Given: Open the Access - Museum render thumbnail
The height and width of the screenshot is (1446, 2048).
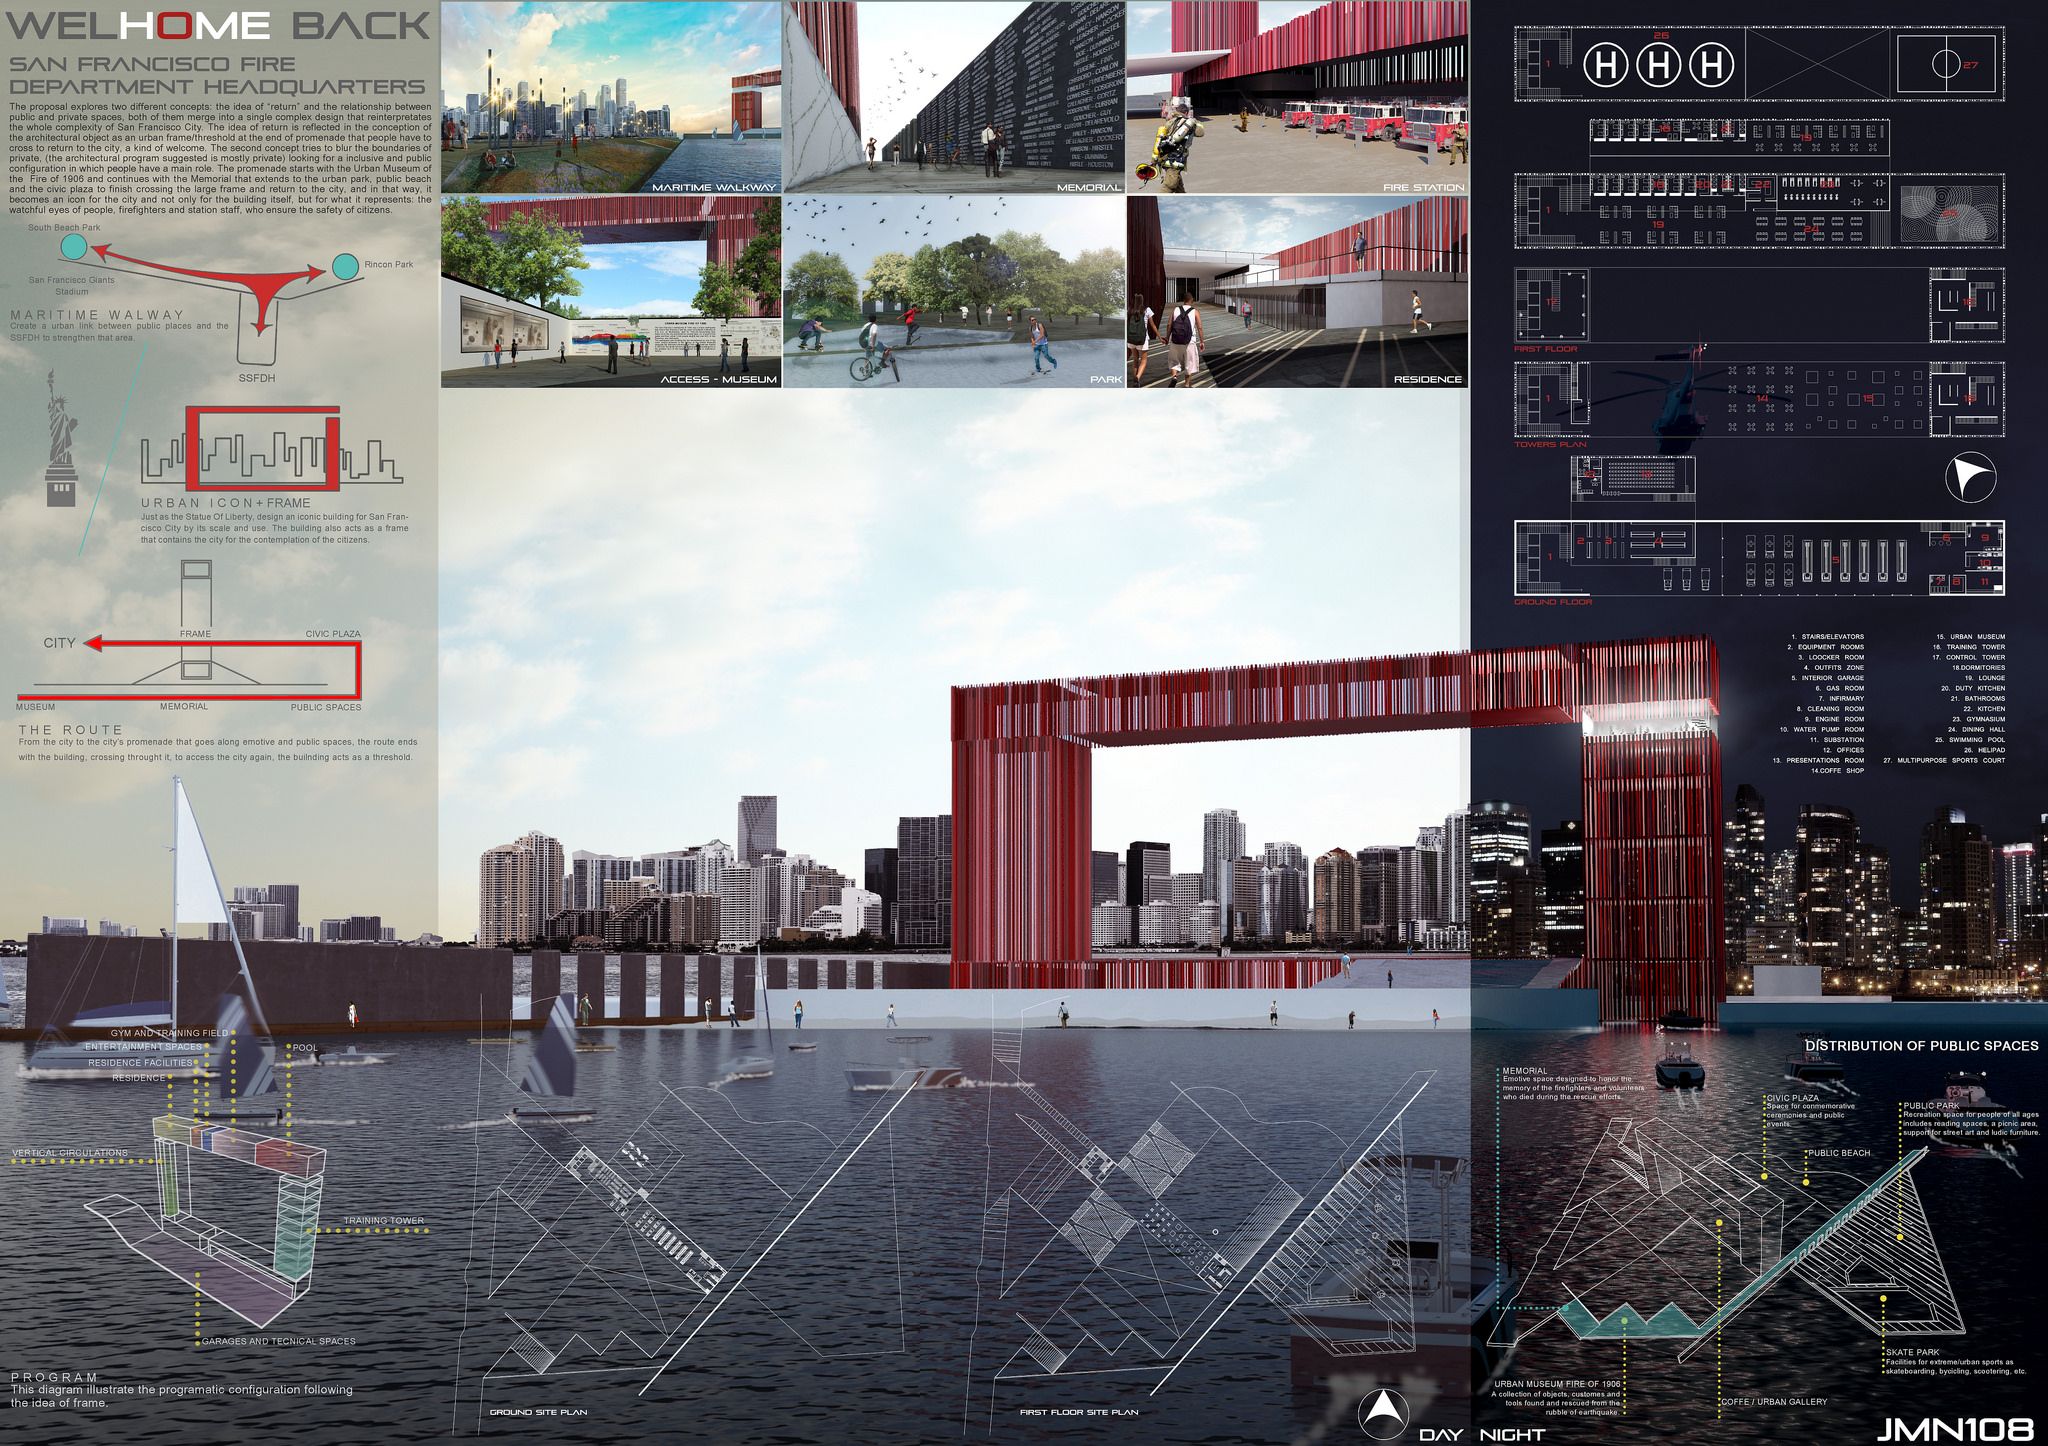Looking at the screenshot, I should click(610, 291).
